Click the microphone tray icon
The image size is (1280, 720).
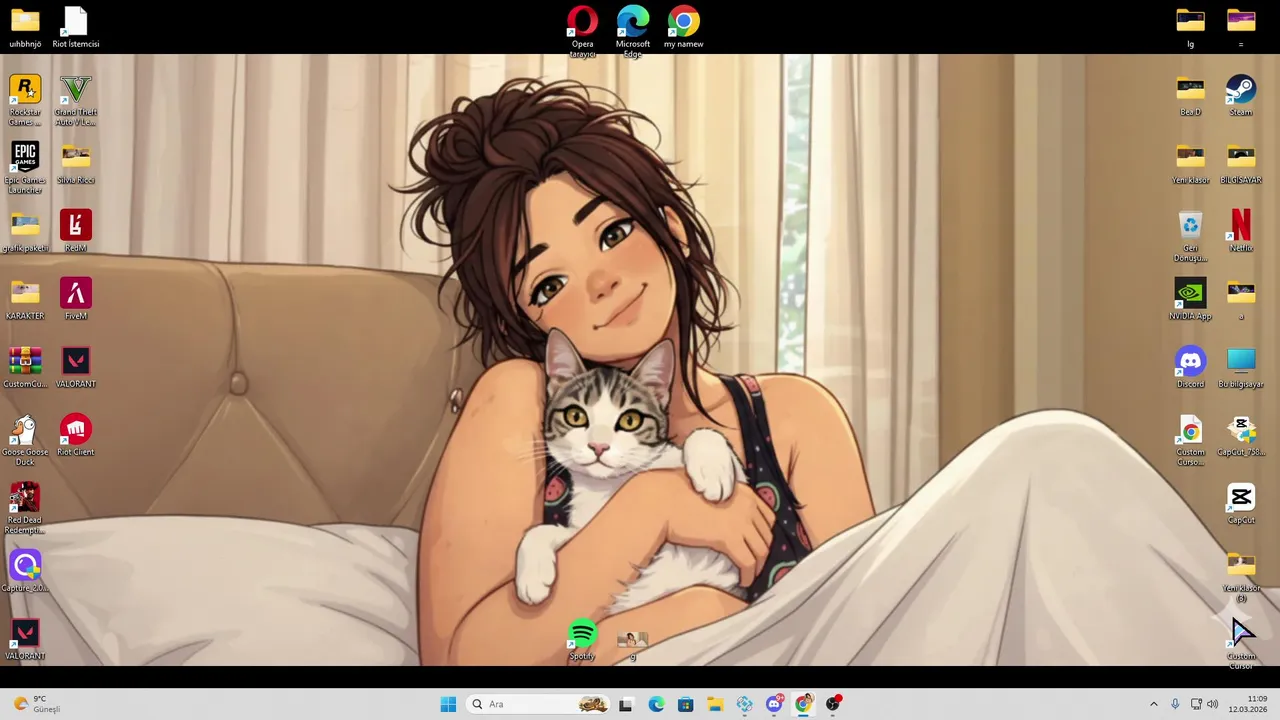click(x=1175, y=704)
